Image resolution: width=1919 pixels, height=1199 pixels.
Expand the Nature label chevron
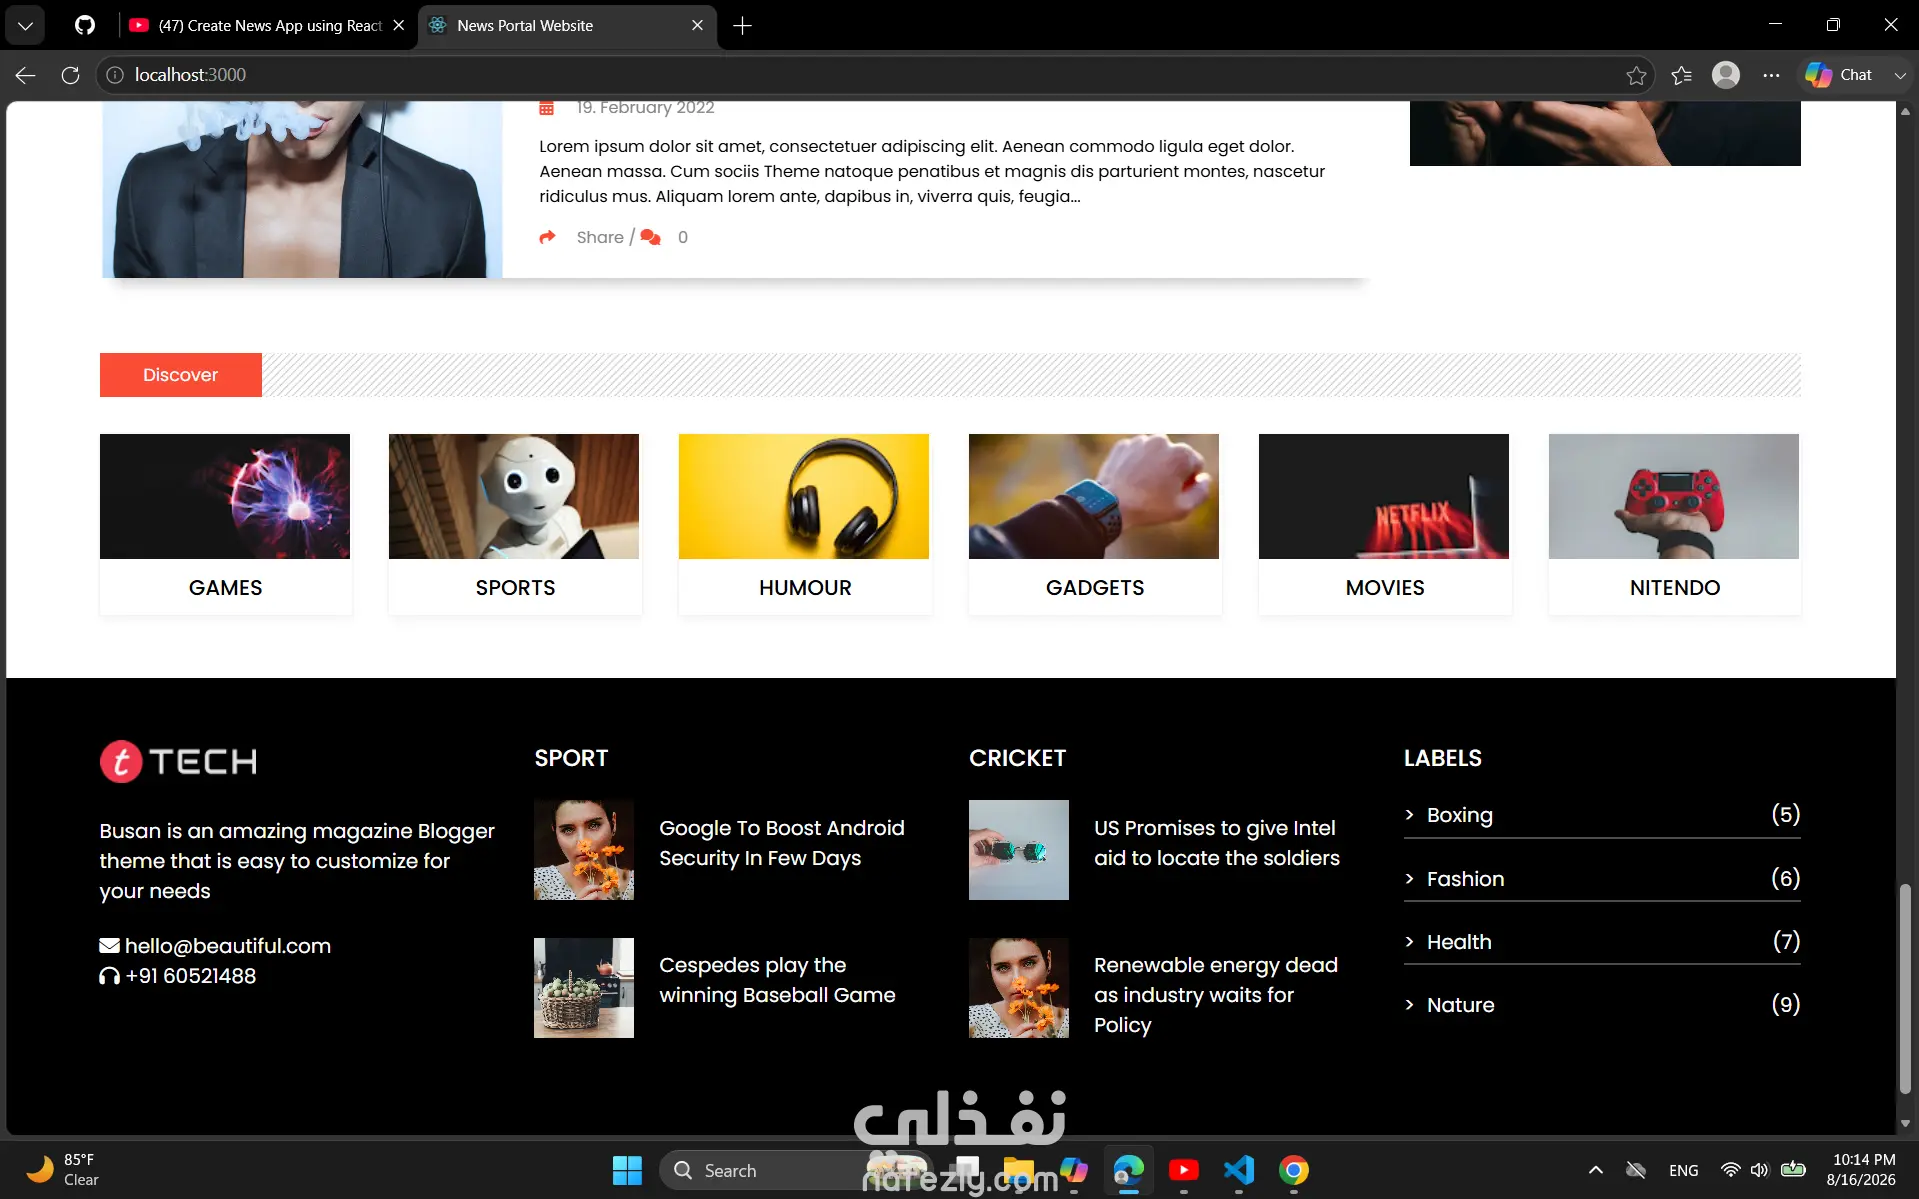[x=1410, y=1005]
